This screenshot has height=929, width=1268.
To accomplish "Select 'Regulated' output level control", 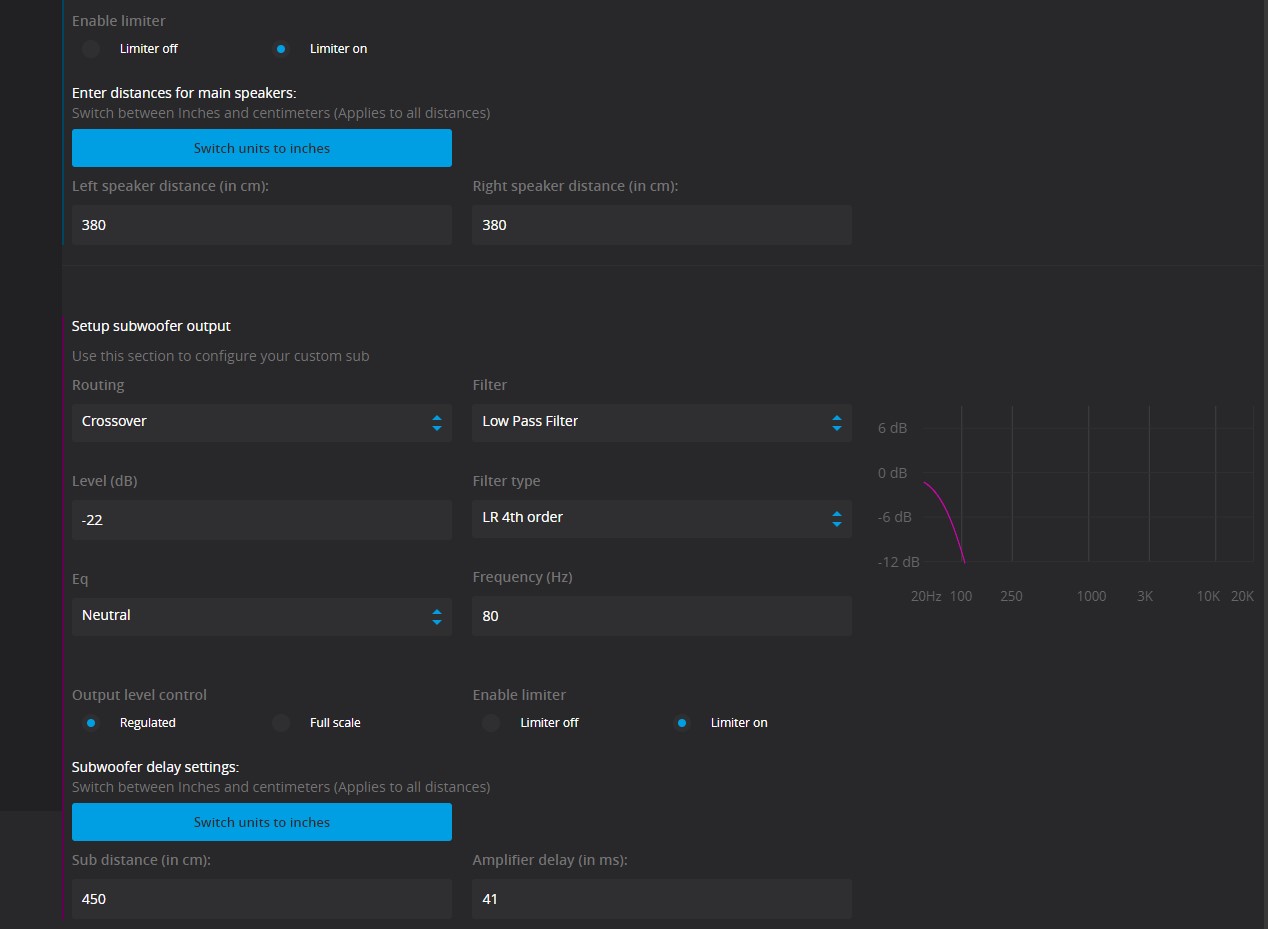I will point(91,722).
